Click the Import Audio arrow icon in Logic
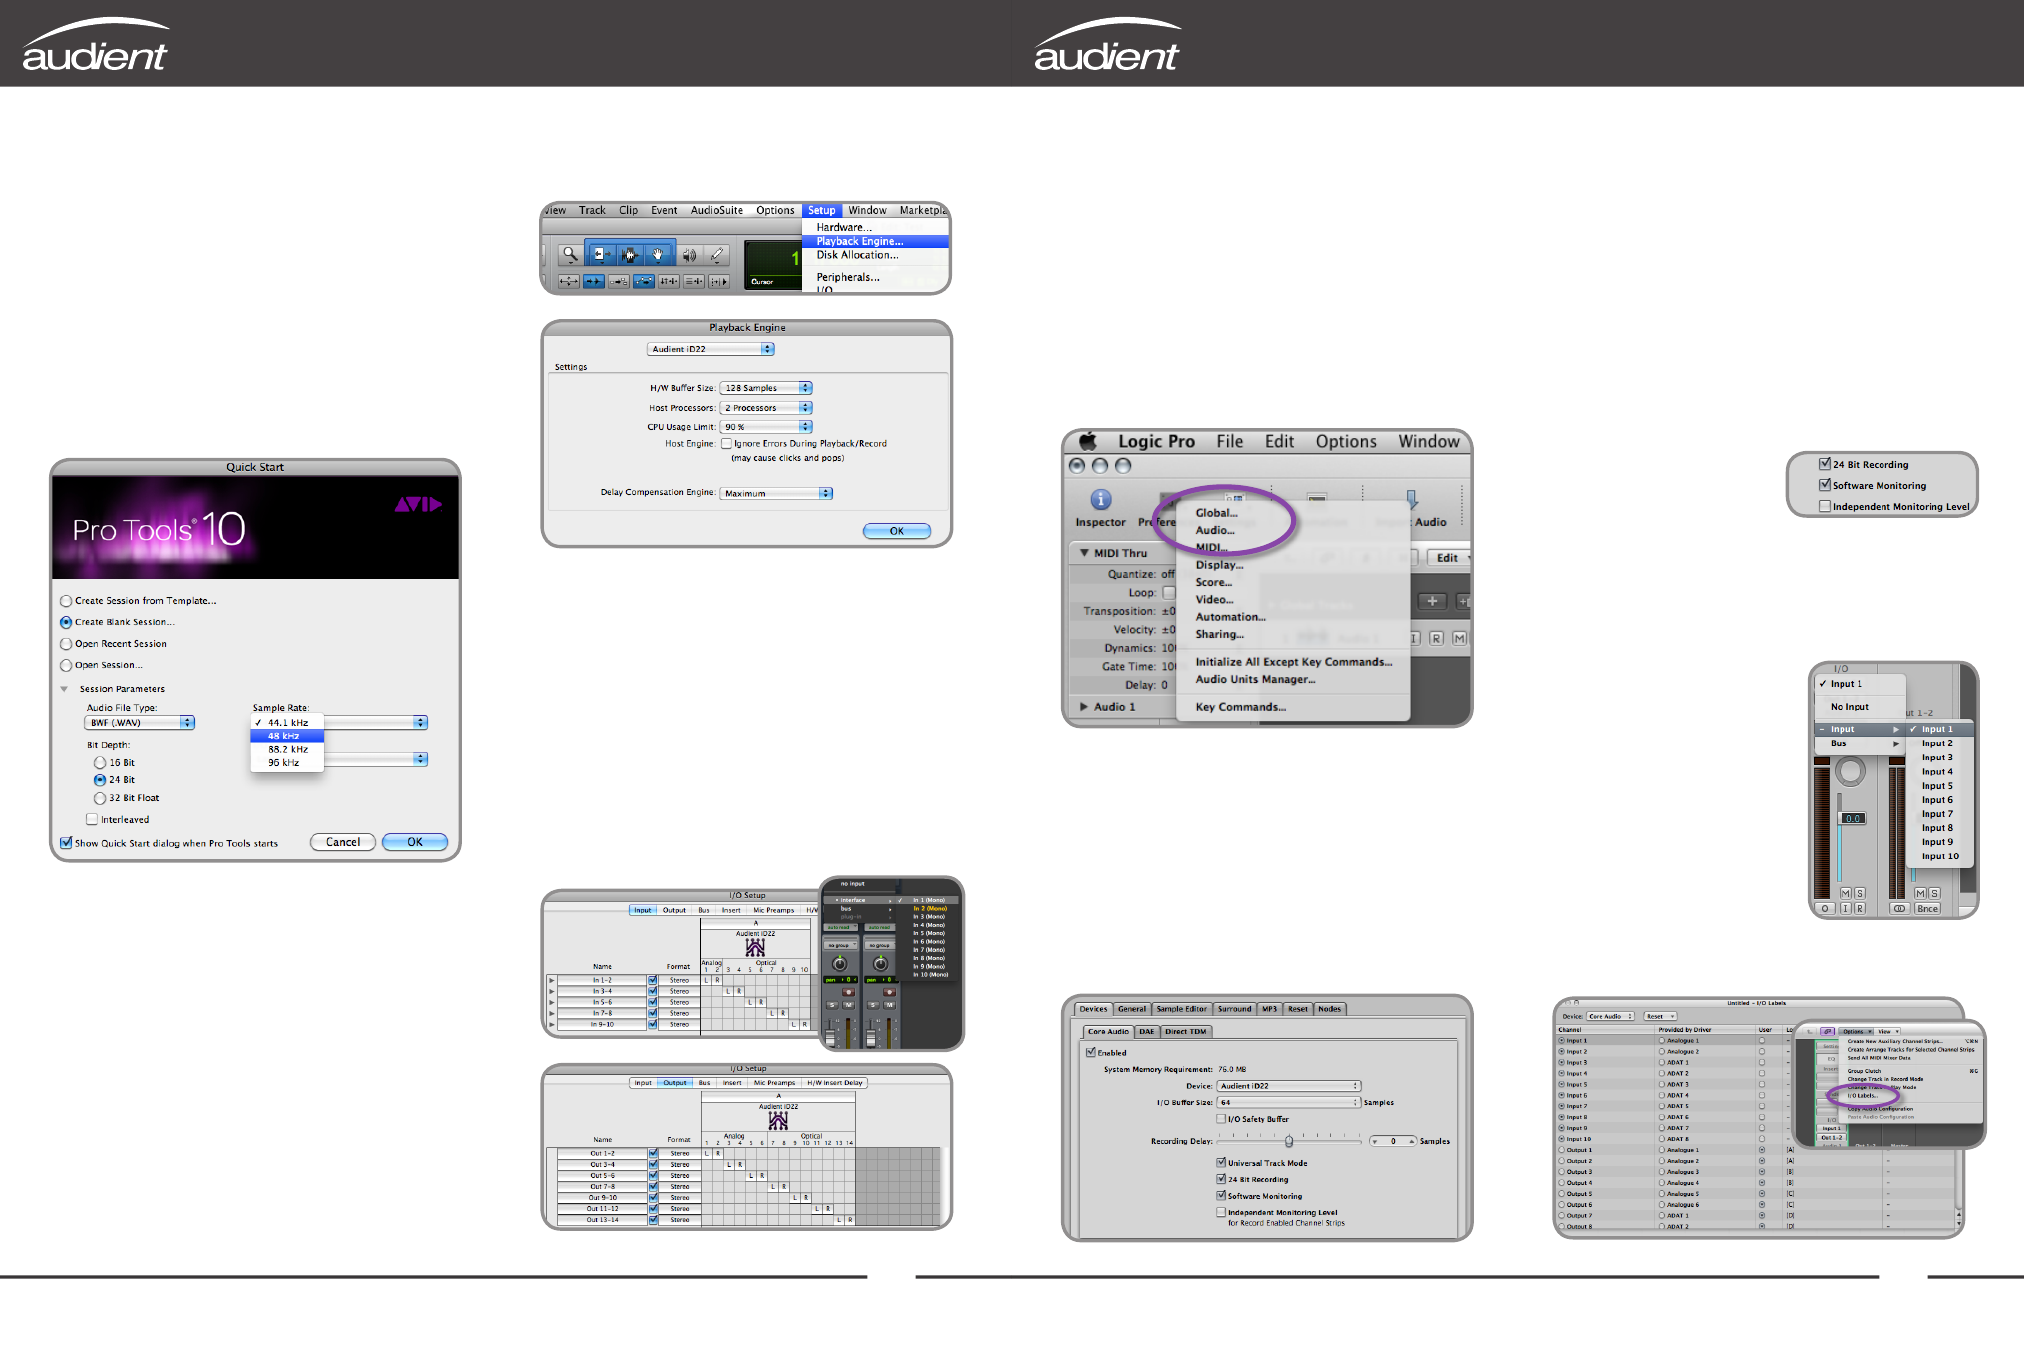 coord(1411,499)
